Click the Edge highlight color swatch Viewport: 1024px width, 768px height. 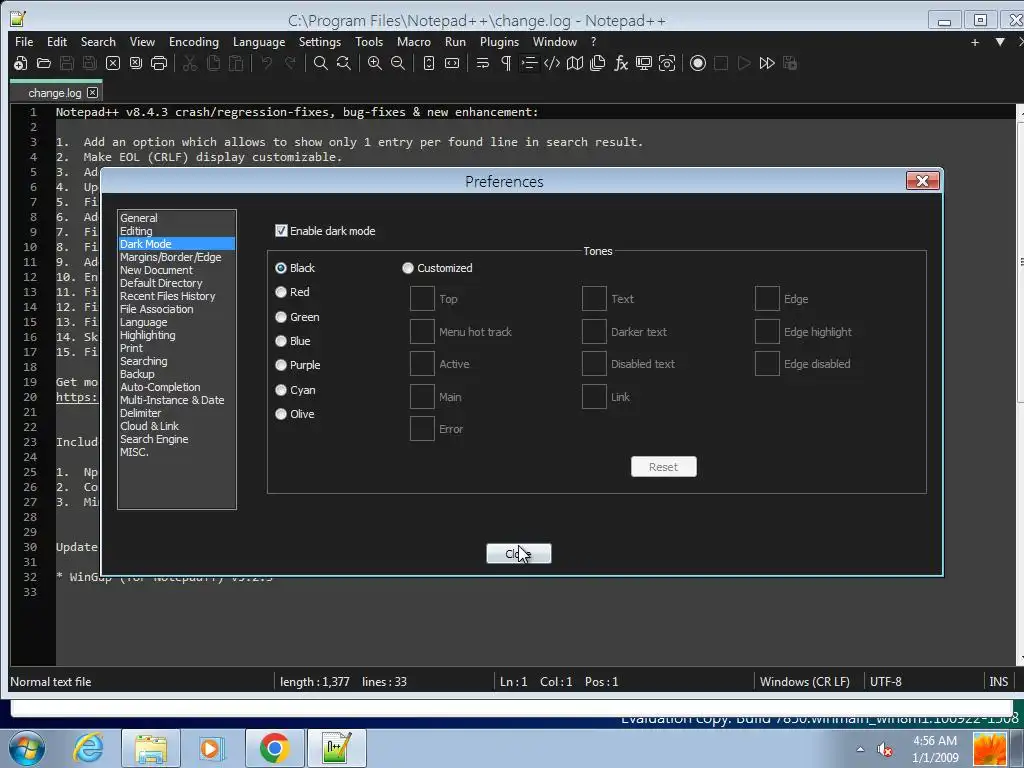tap(767, 332)
